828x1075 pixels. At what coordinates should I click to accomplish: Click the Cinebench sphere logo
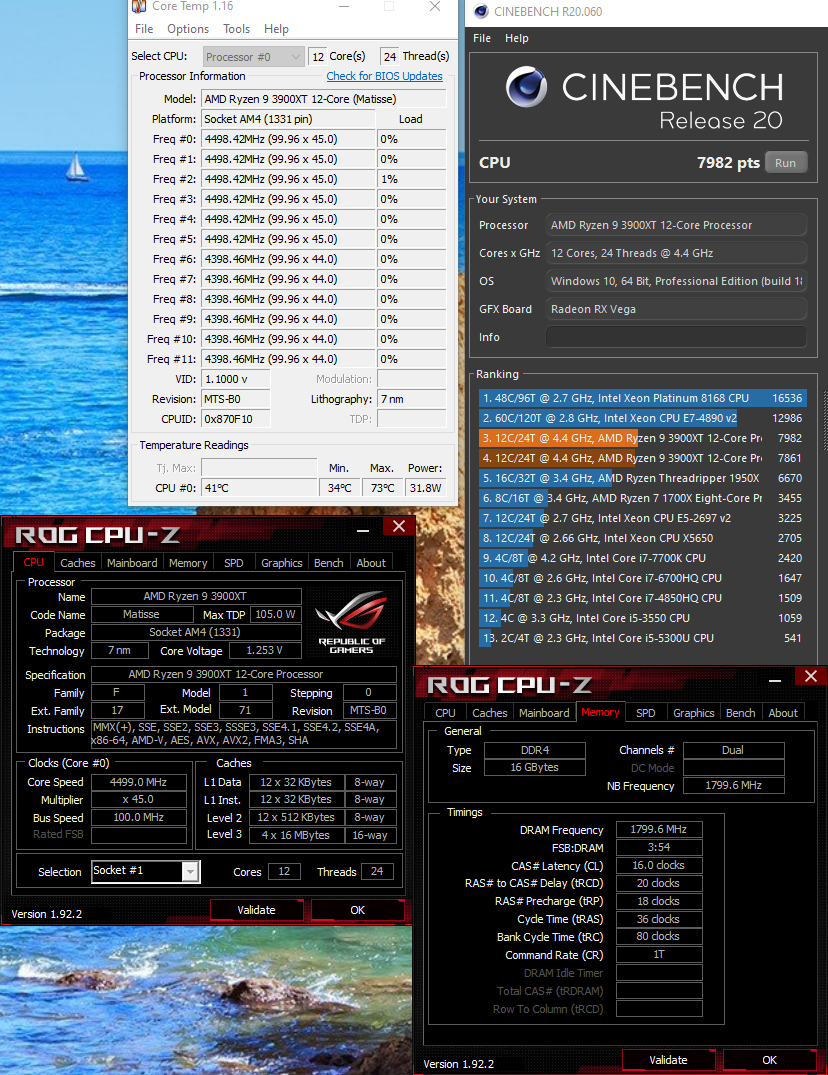click(x=526, y=87)
